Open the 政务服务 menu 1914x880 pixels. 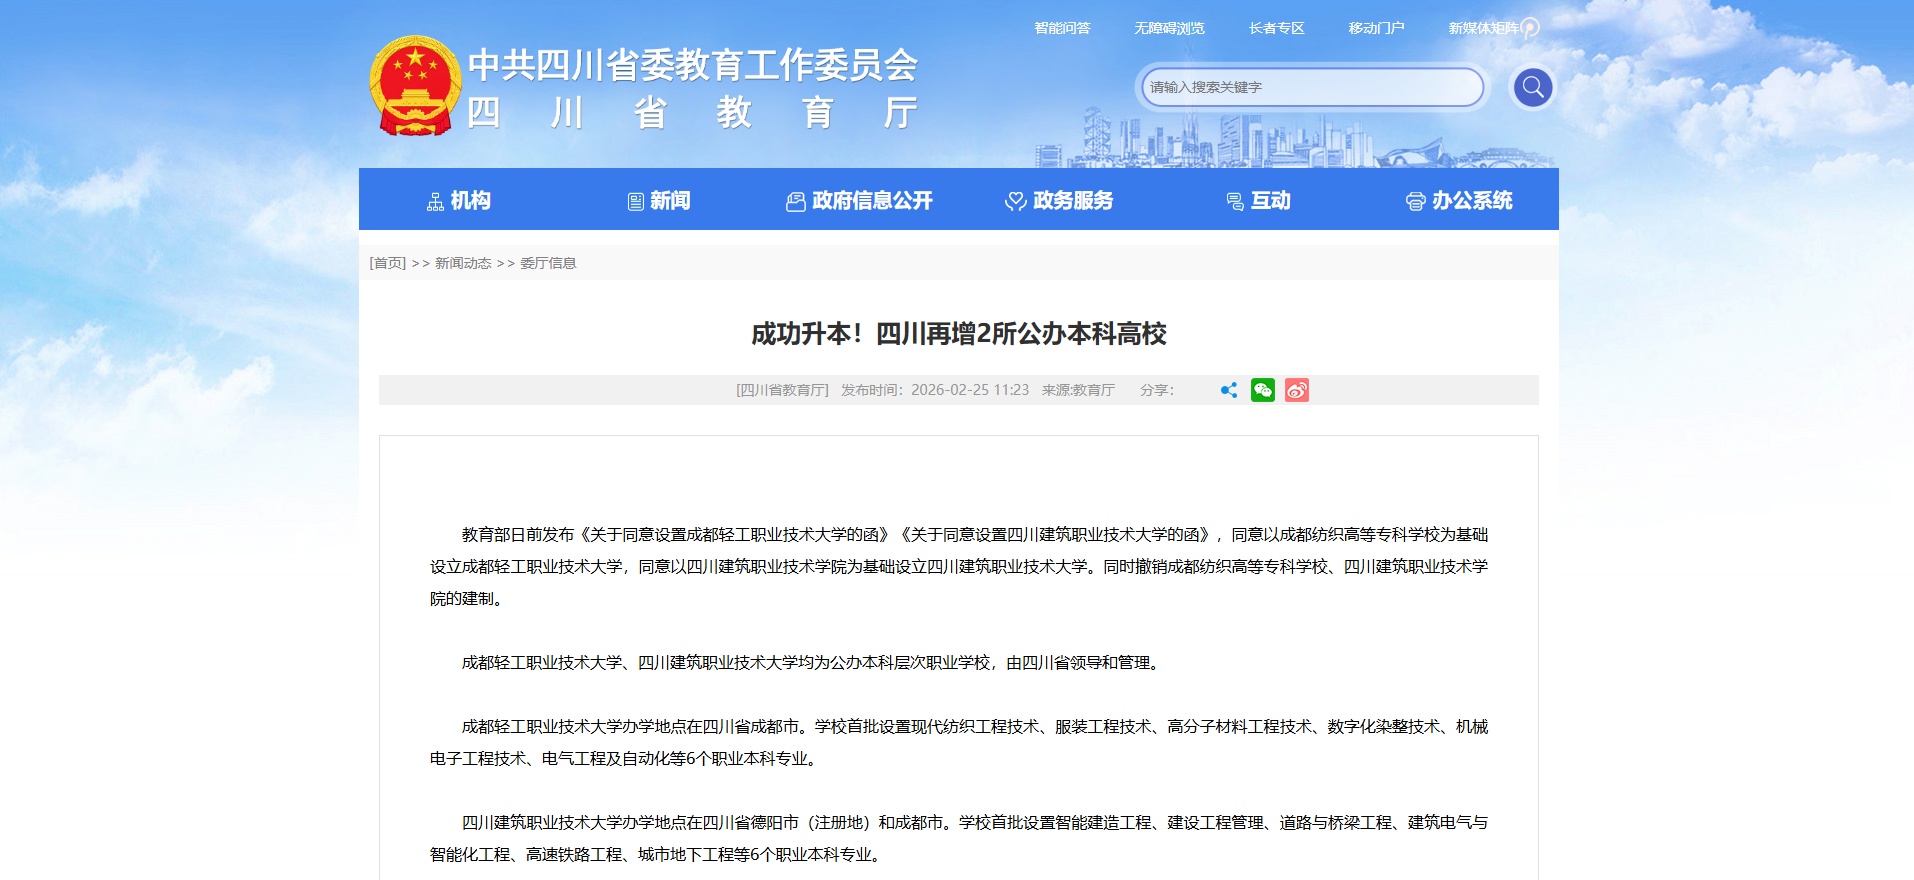click(x=1059, y=201)
